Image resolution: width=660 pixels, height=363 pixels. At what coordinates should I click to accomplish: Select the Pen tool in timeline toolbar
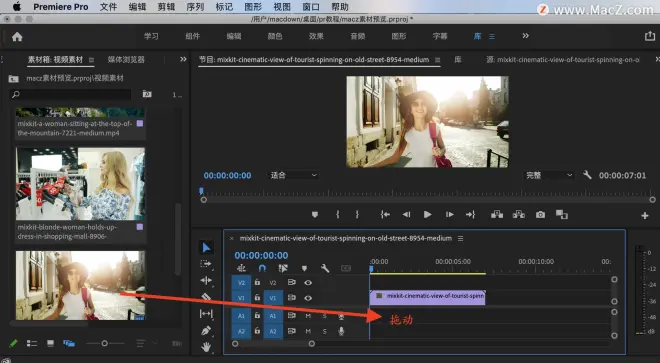tap(206, 331)
